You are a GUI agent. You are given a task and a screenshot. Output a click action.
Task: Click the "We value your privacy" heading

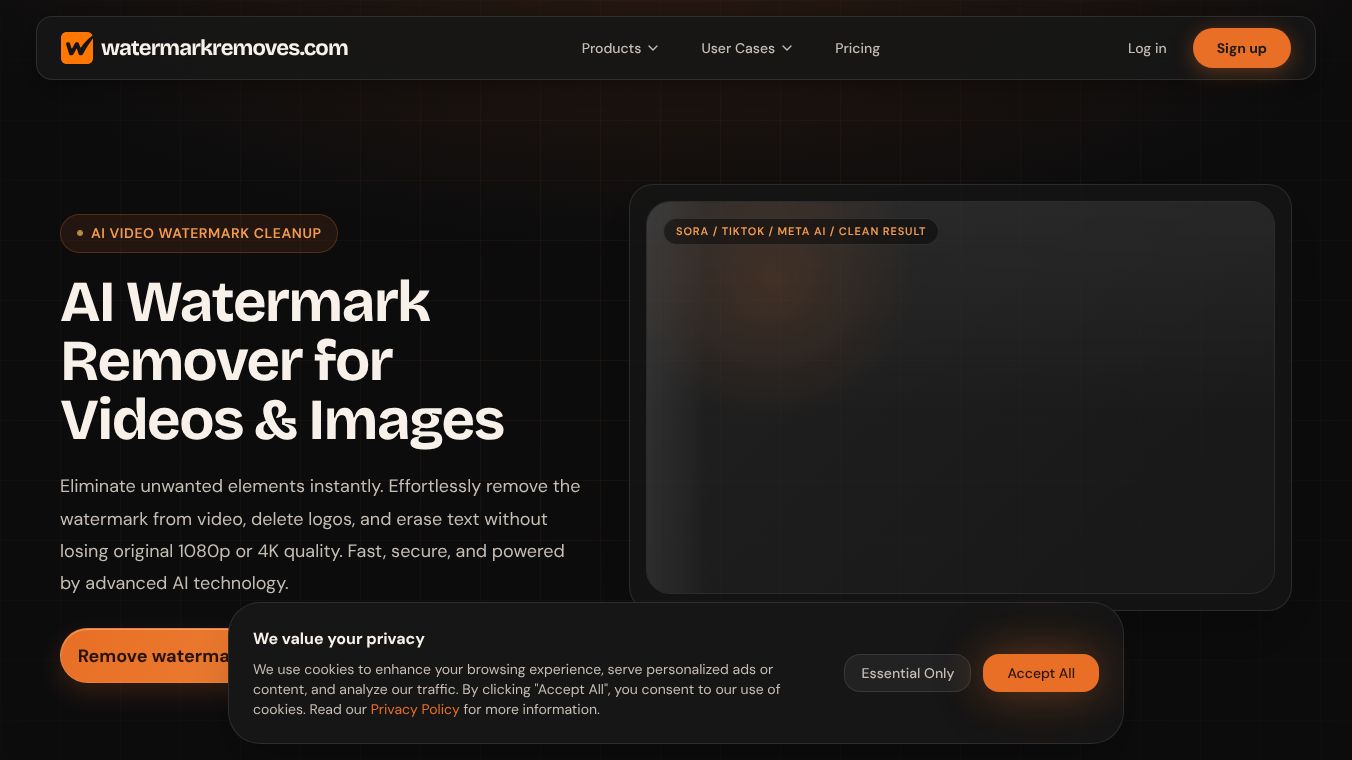point(339,638)
